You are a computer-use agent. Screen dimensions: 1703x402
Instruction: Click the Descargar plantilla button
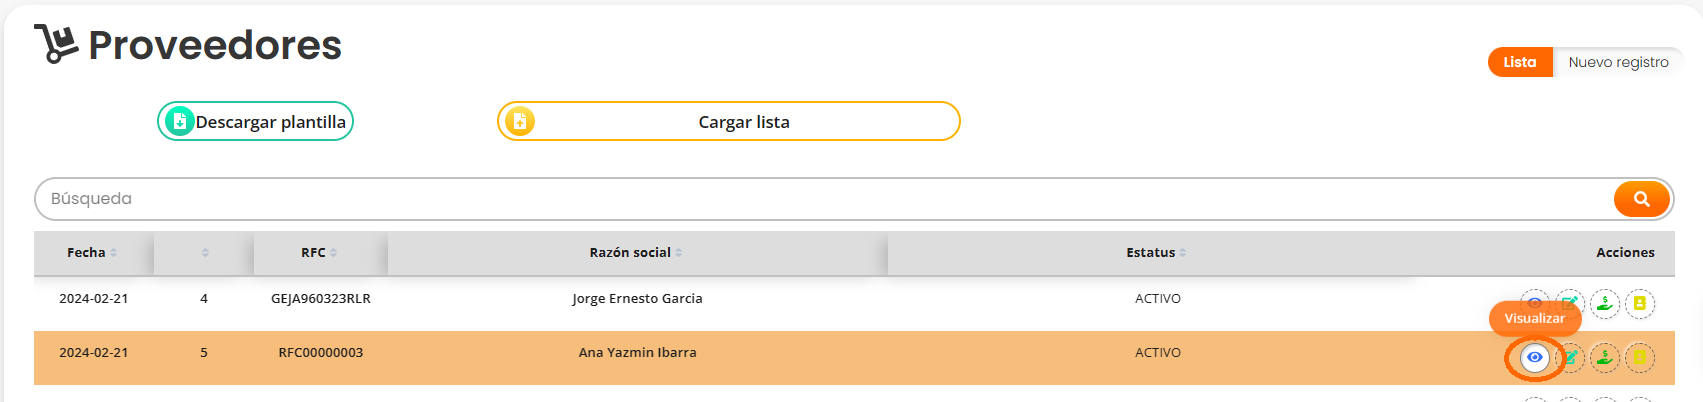pos(270,122)
